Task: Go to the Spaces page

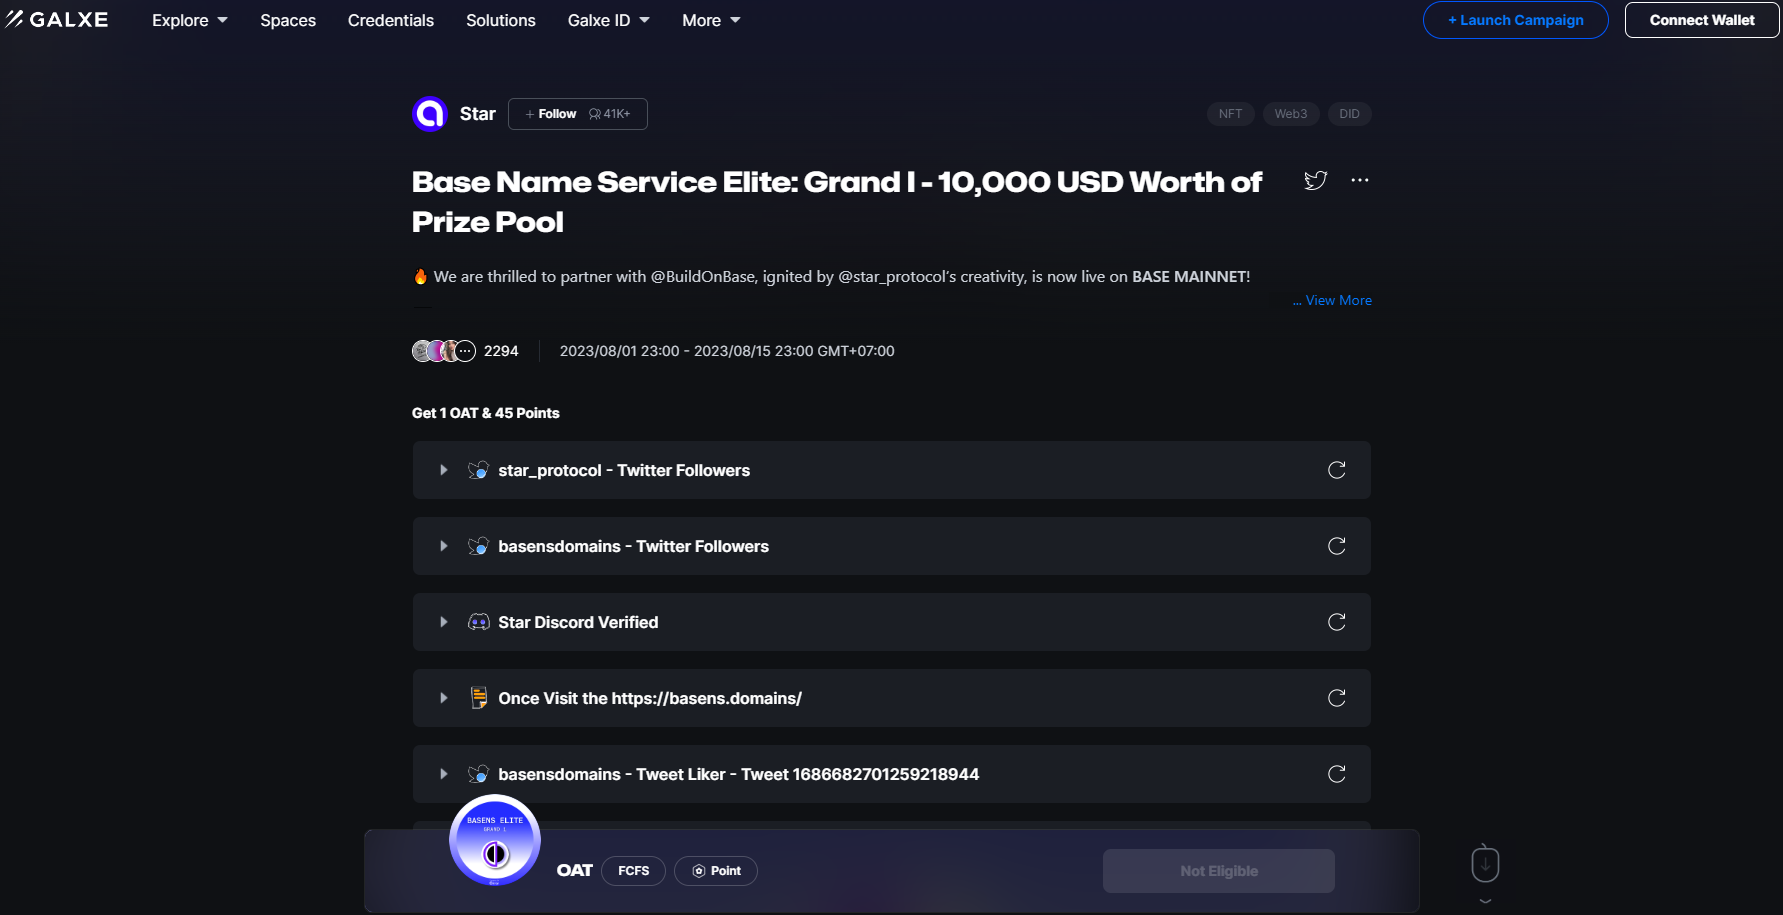Action: tap(288, 20)
